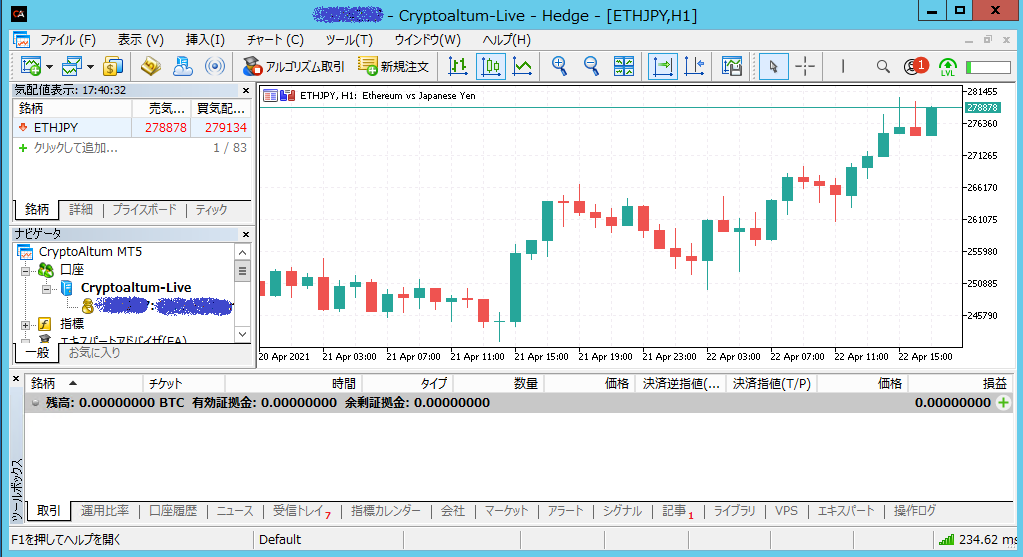Image resolution: width=1023 pixels, height=557 pixels.
Task: Open the 挿入(I) menu
Action: coord(205,40)
